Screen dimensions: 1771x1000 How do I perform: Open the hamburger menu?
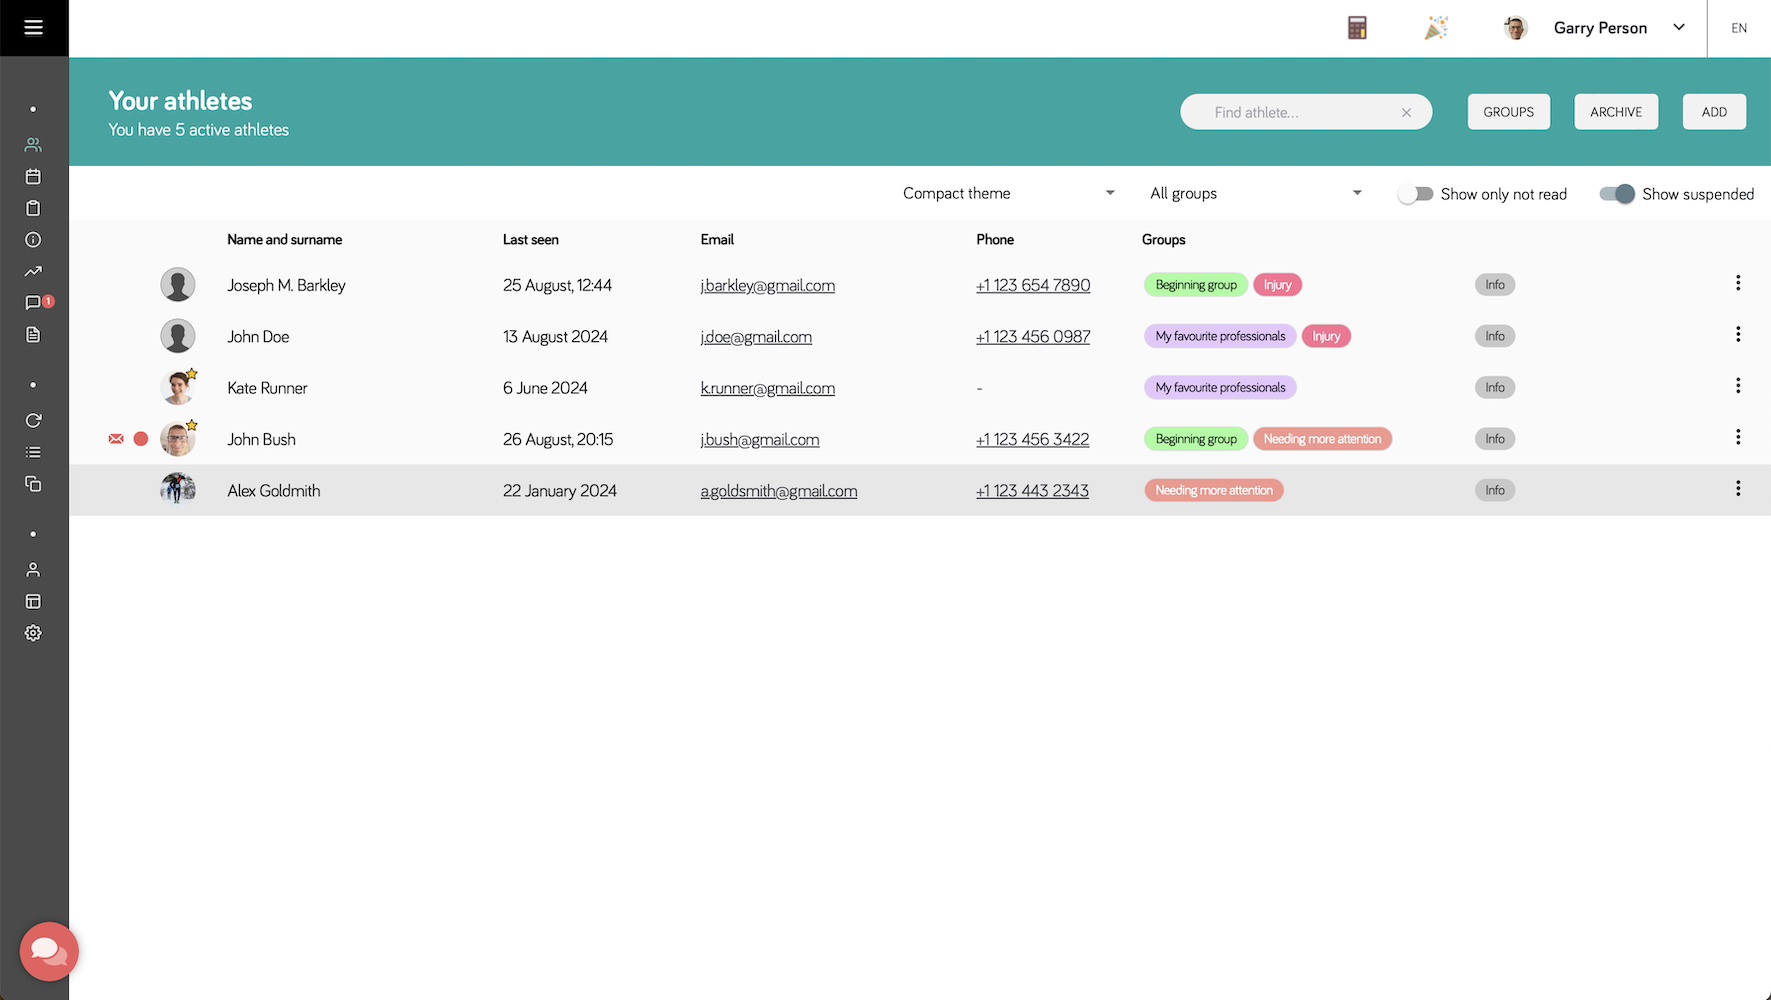33,28
